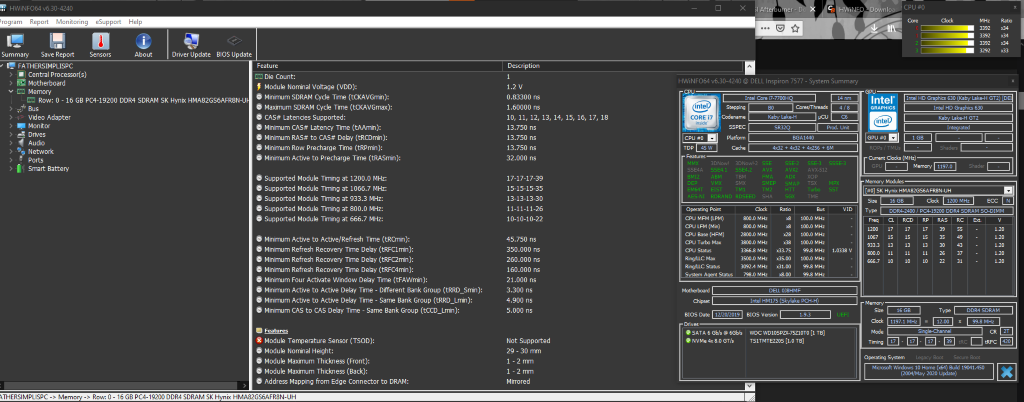The width and height of the screenshot is (1024, 402).
Task: Open the Monitoring menu
Action: (72, 22)
